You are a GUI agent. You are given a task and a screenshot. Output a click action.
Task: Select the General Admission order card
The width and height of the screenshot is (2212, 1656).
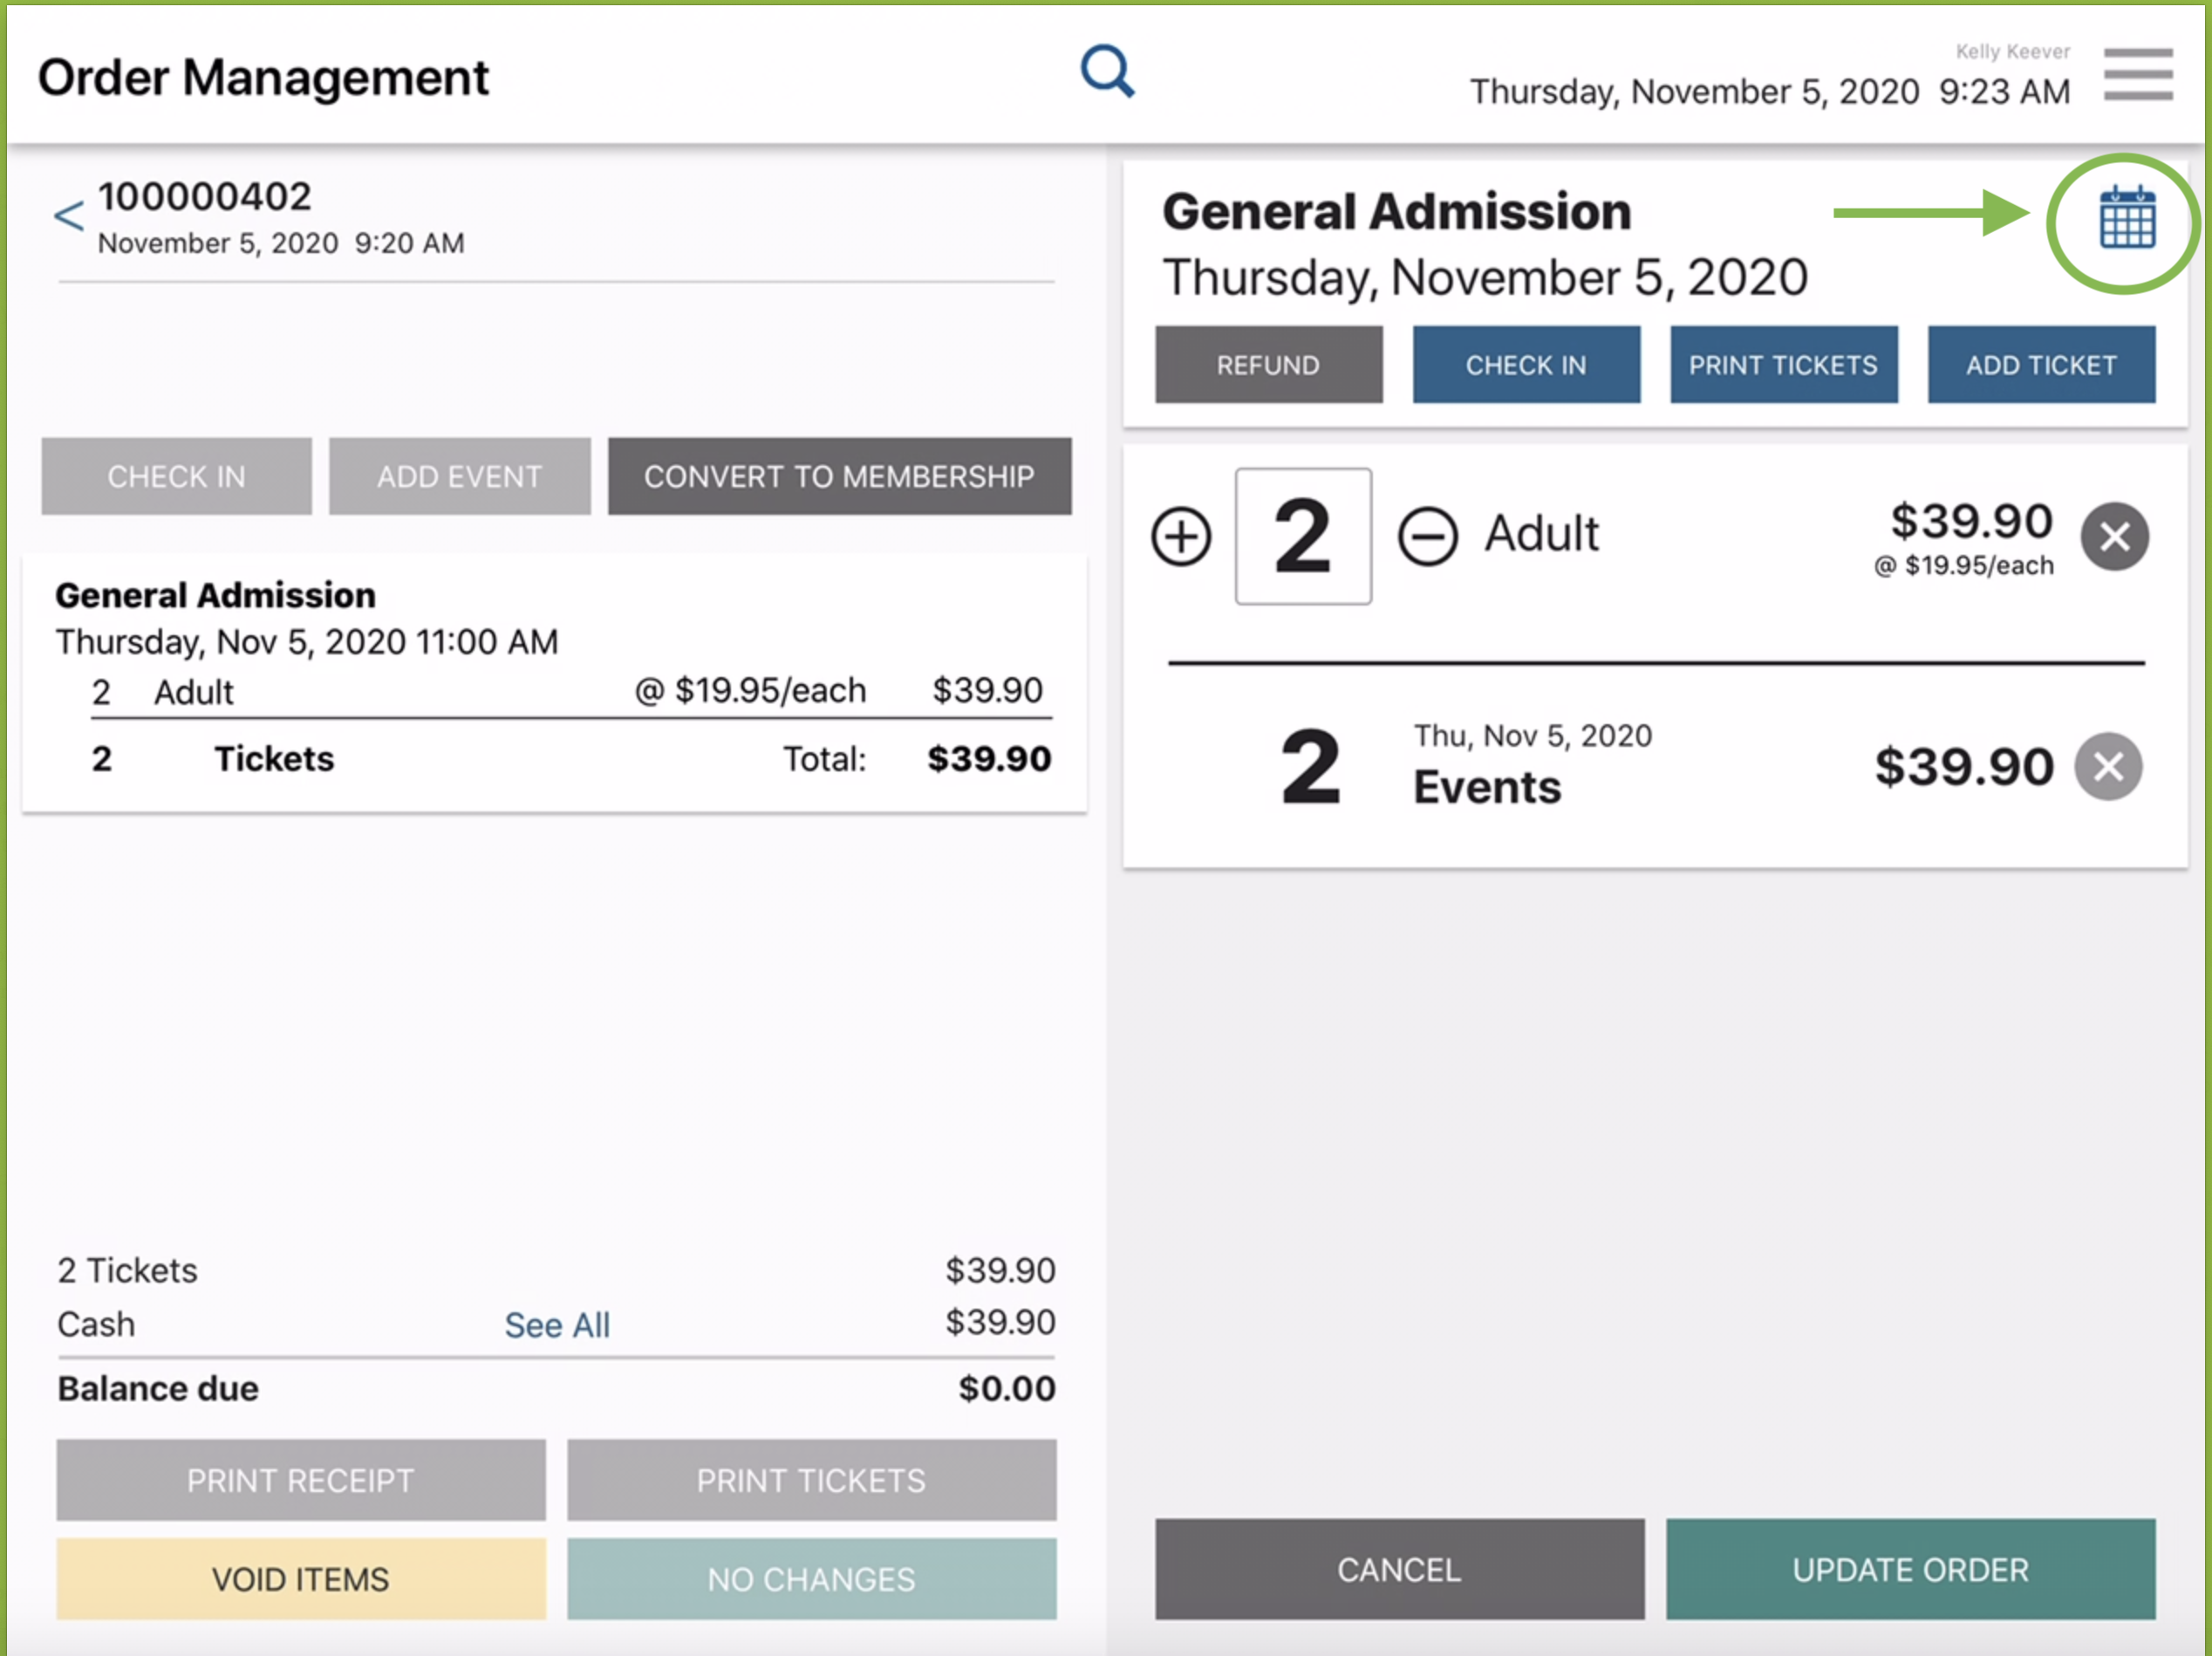(x=554, y=680)
